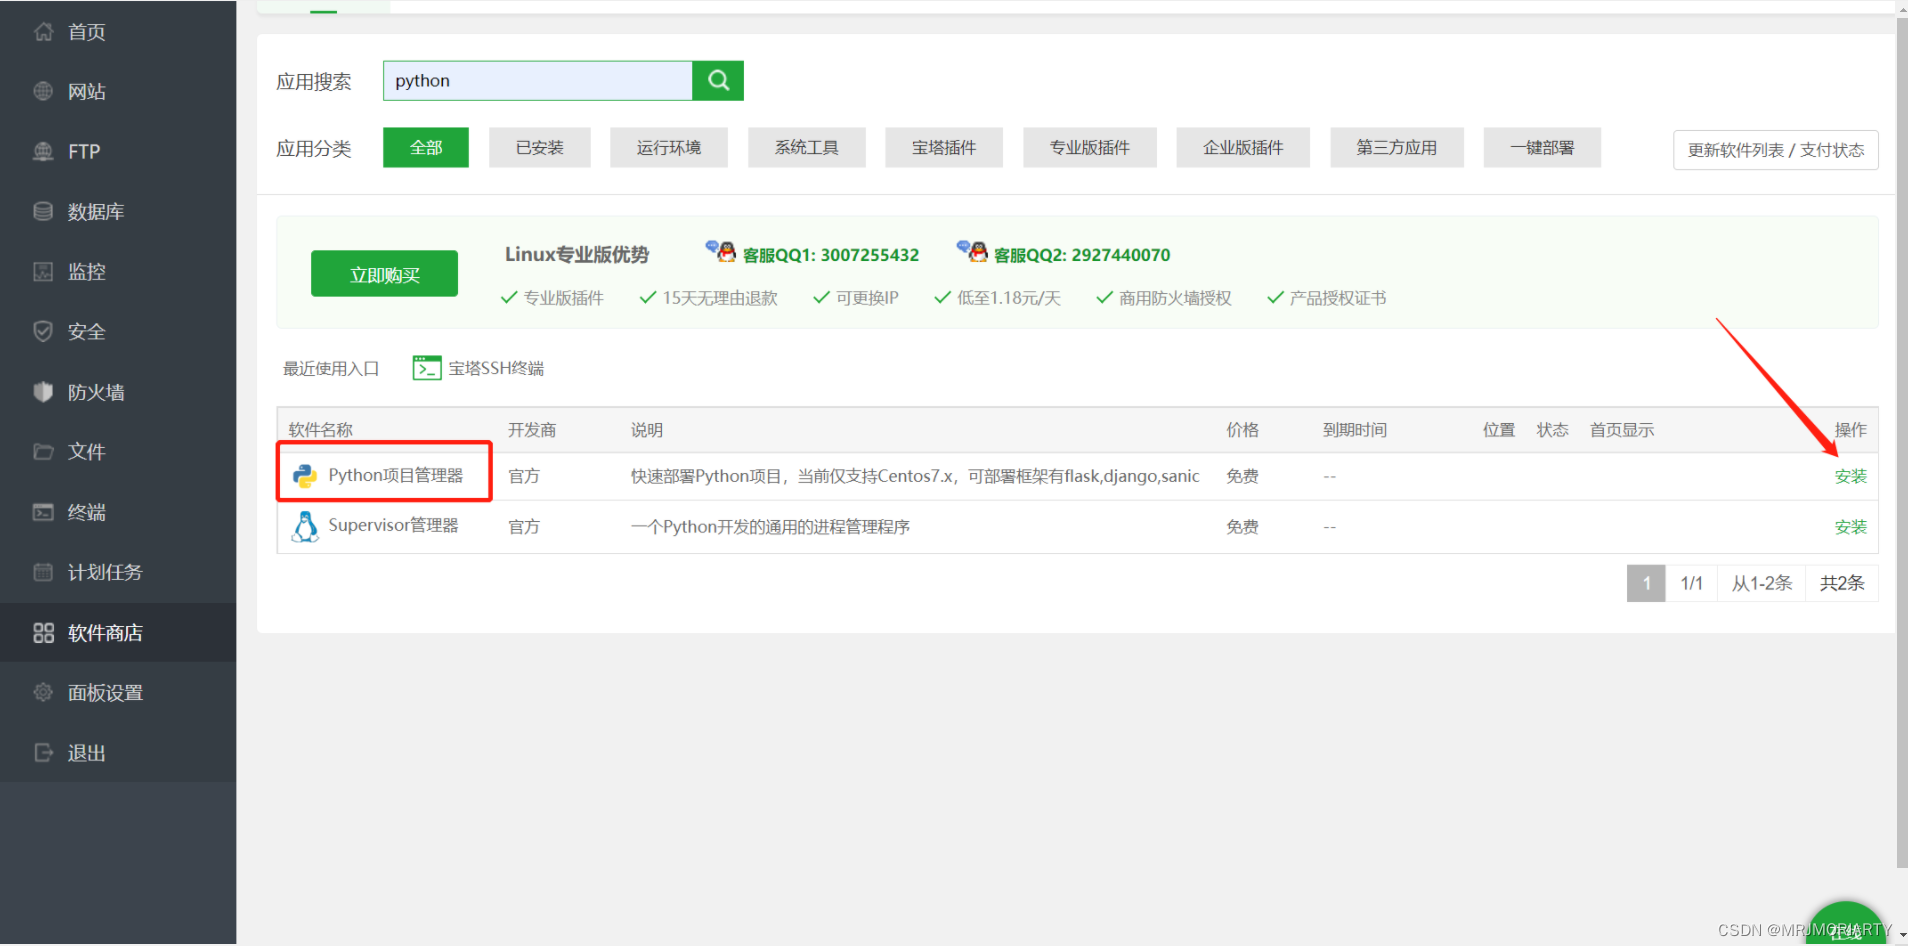The image size is (1908, 946).
Task: Click the firewall shield icon for 防火墙
Action: [43, 392]
